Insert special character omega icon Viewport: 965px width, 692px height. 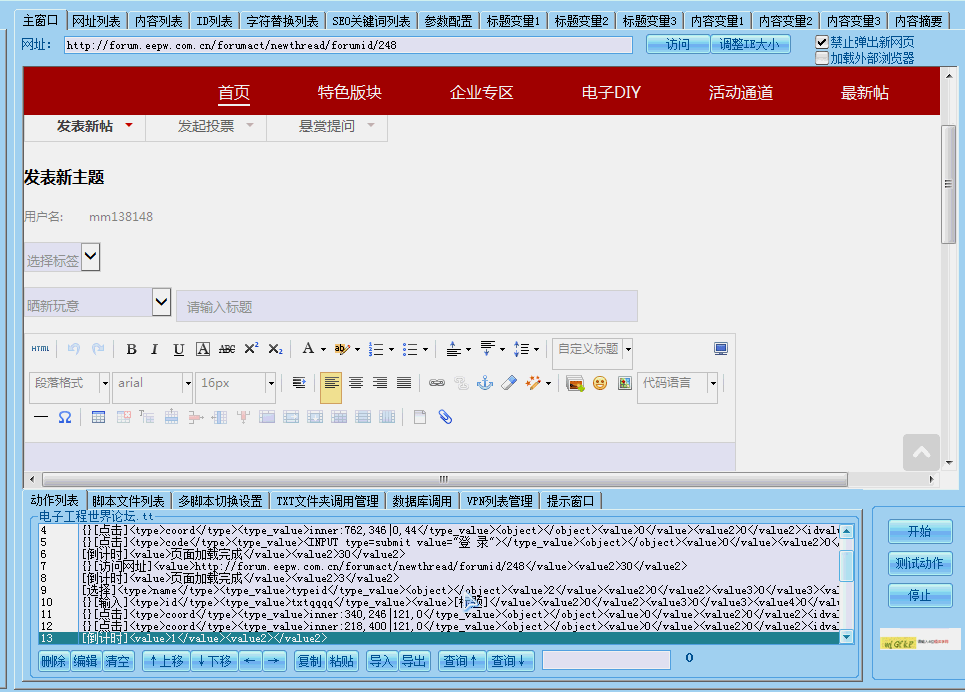point(65,417)
